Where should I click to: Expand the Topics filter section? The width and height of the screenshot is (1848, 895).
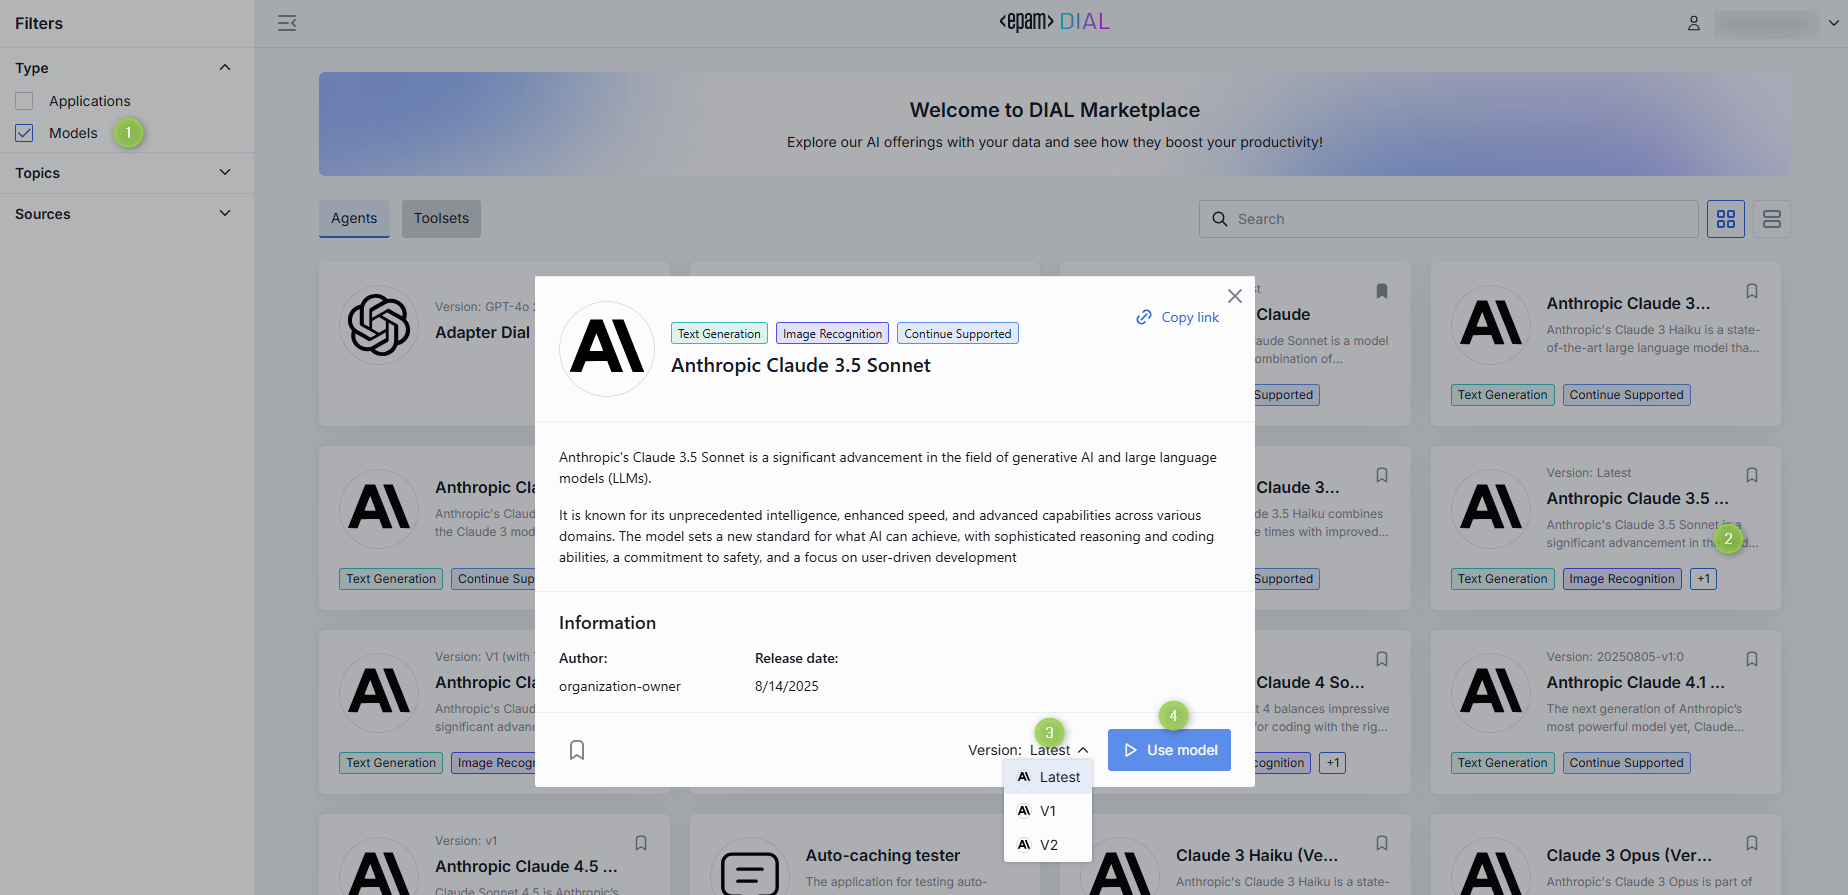point(225,173)
